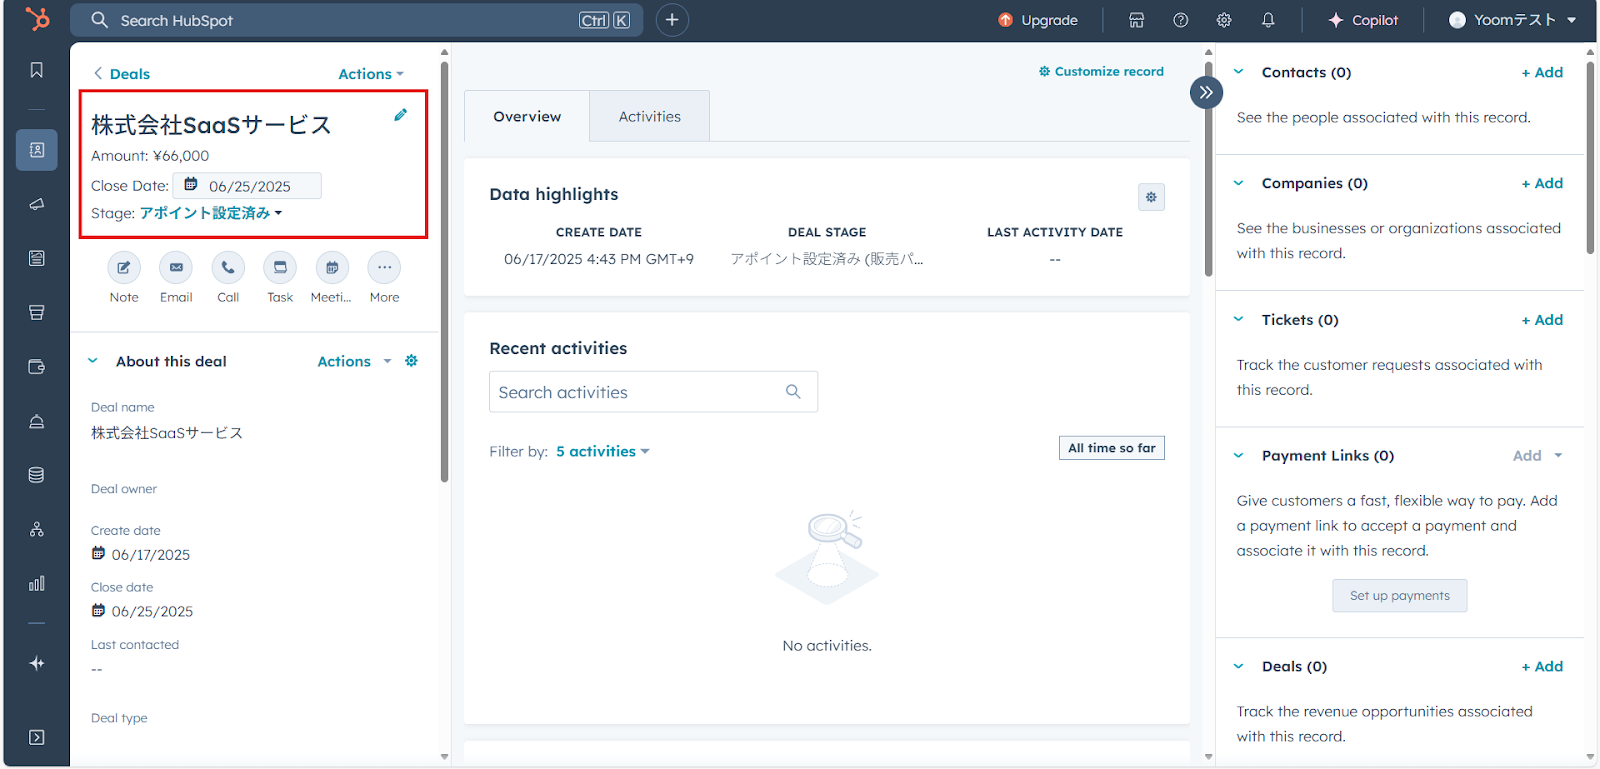The image size is (1600, 769).
Task: Add a company via Companies + Add
Action: click(x=1542, y=183)
